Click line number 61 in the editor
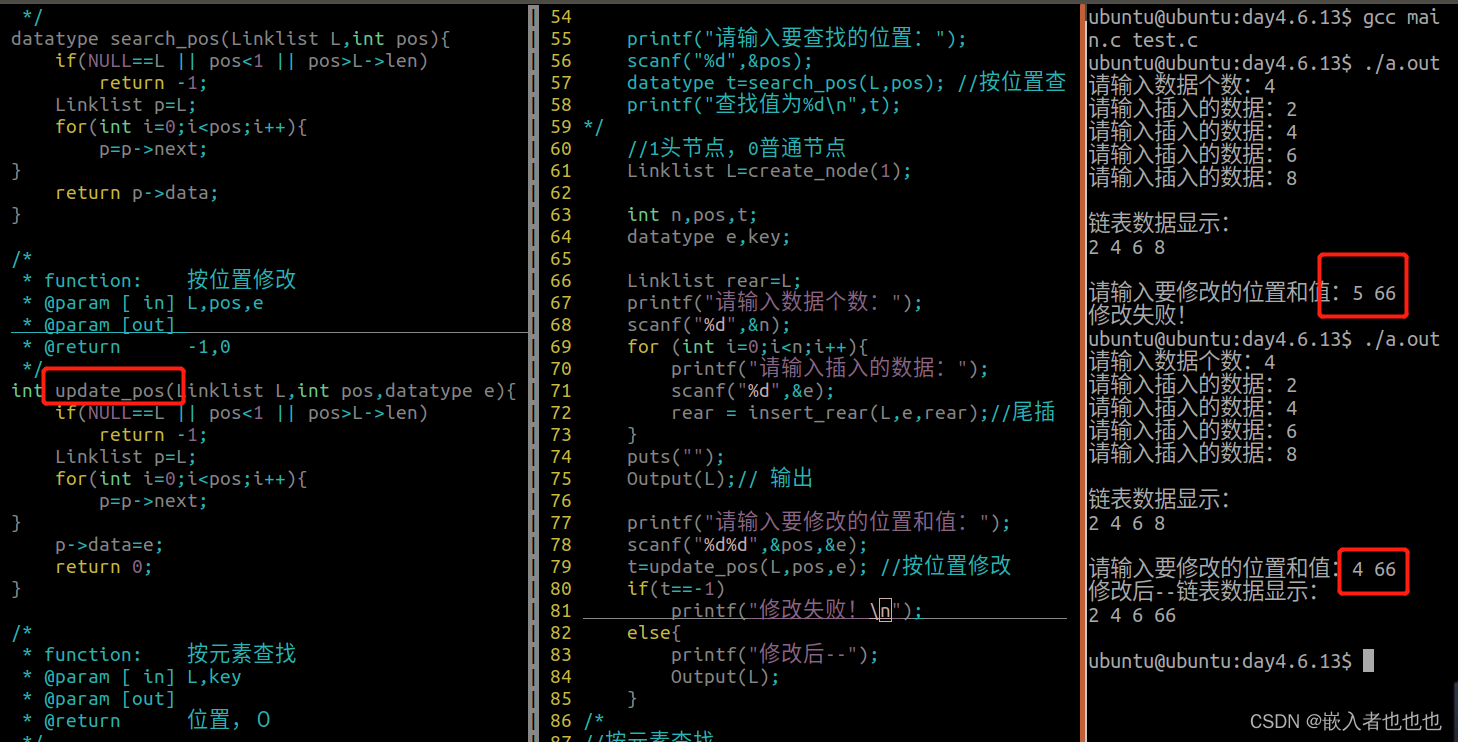This screenshot has width=1458, height=742. pos(560,170)
